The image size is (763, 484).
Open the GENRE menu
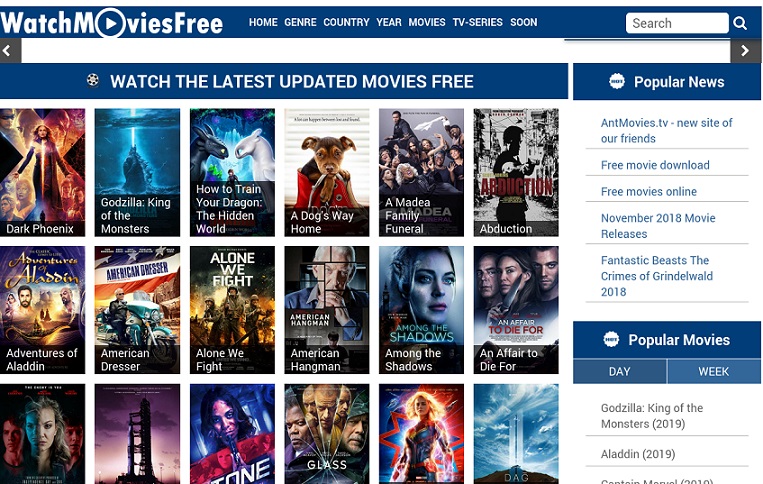(x=300, y=22)
